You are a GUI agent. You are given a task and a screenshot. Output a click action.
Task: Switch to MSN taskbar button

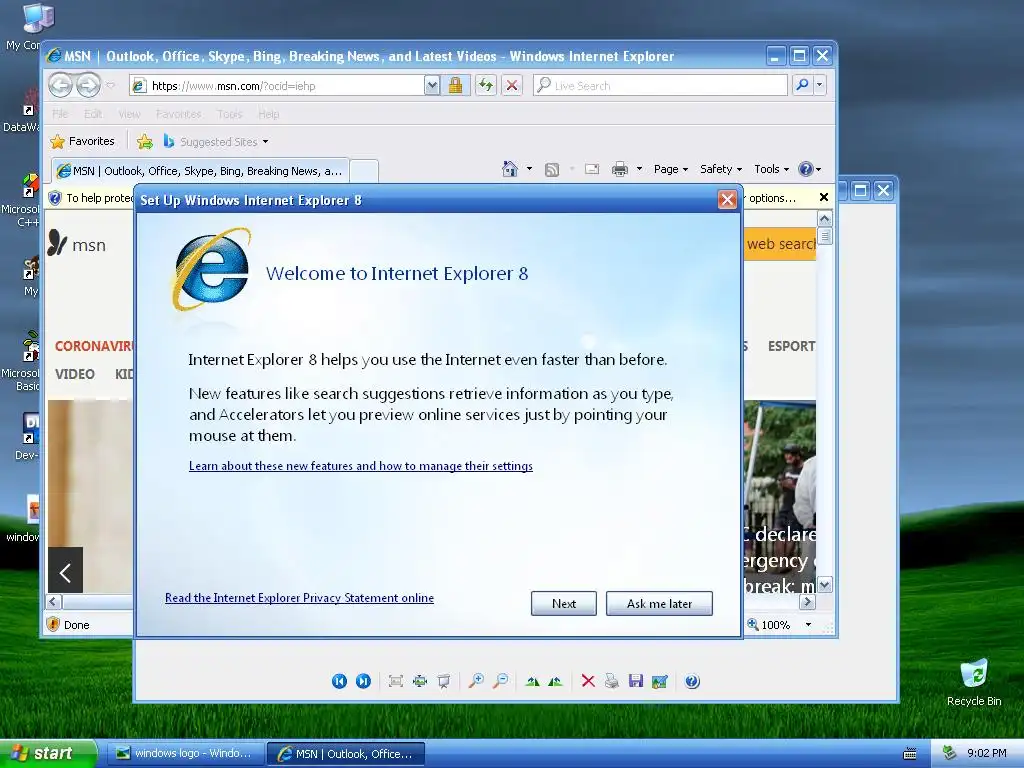click(x=345, y=754)
